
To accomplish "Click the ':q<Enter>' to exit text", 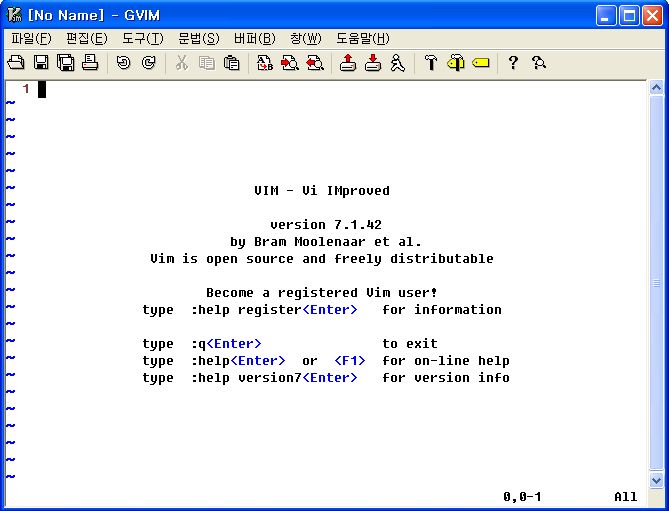I will coord(226,344).
